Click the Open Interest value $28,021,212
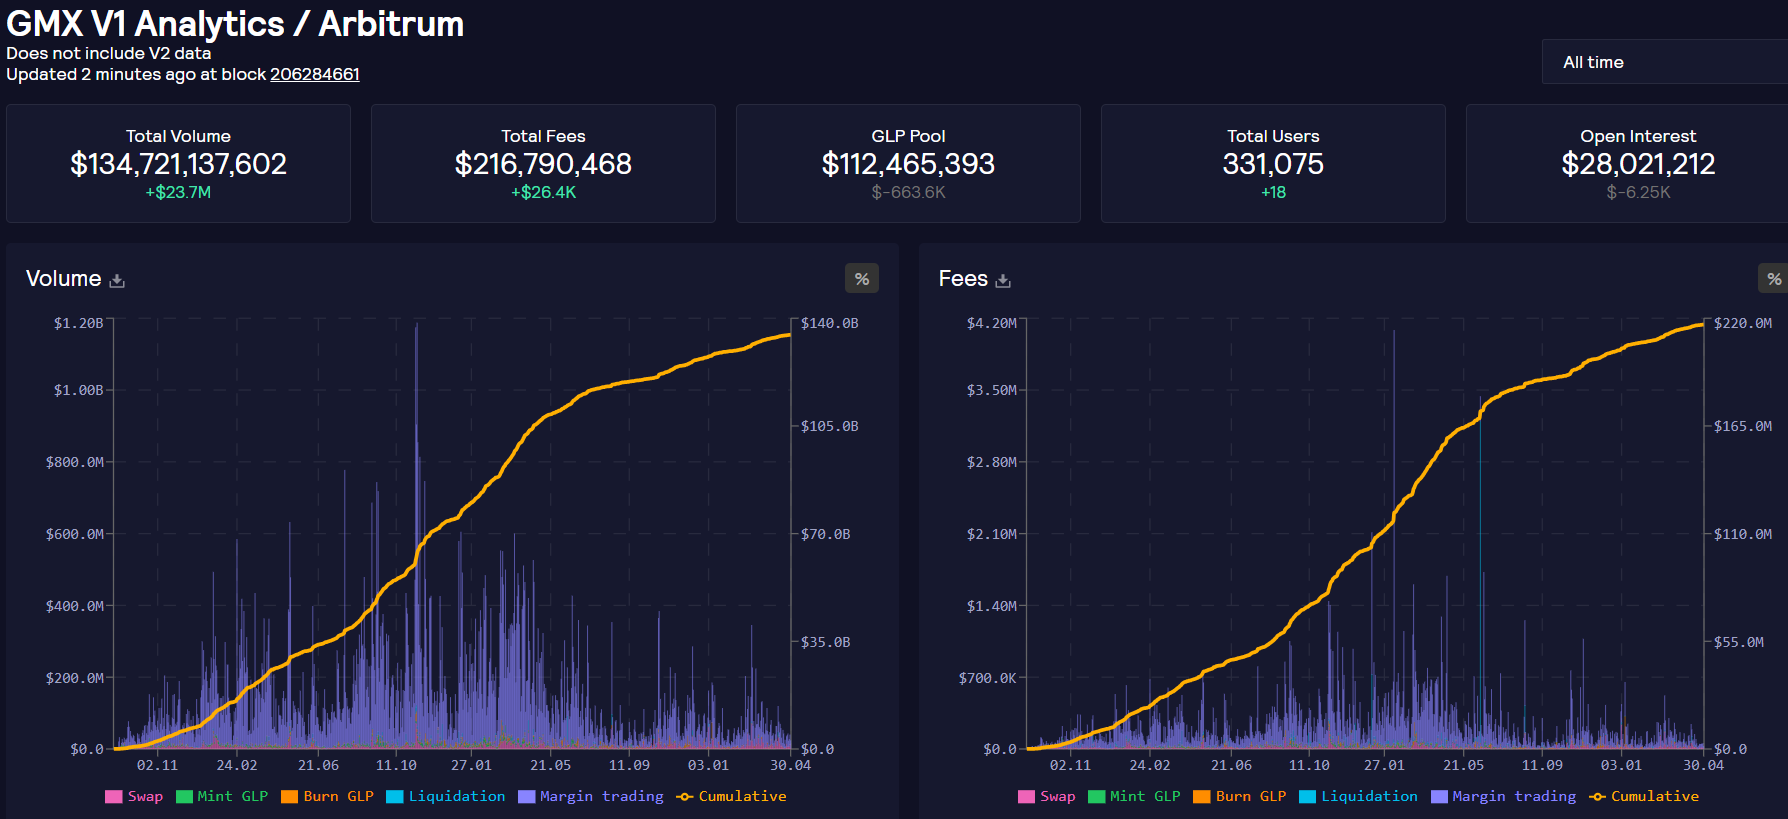Image resolution: width=1788 pixels, height=819 pixels. [1638, 164]
